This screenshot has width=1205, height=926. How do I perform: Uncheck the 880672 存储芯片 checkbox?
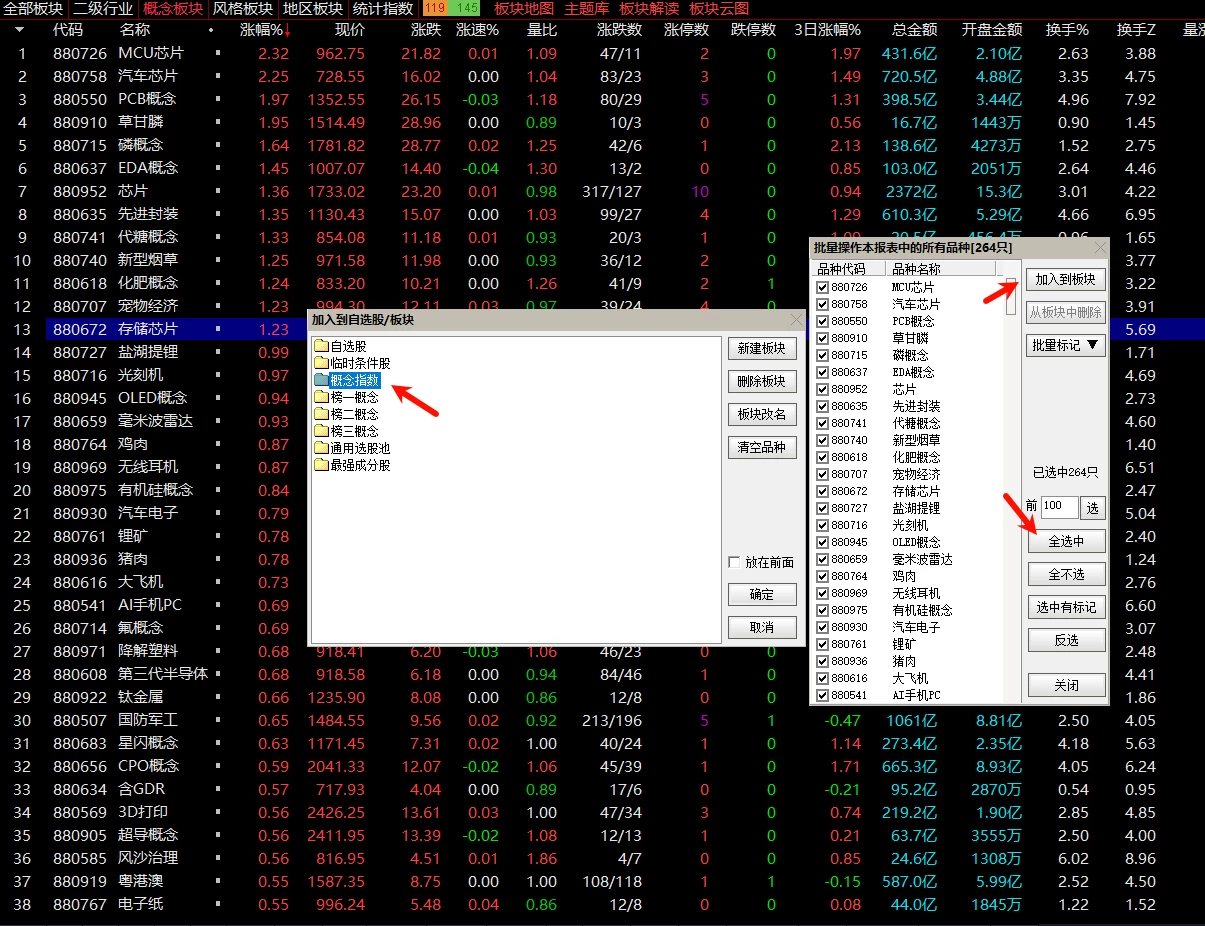pos(823,491)
